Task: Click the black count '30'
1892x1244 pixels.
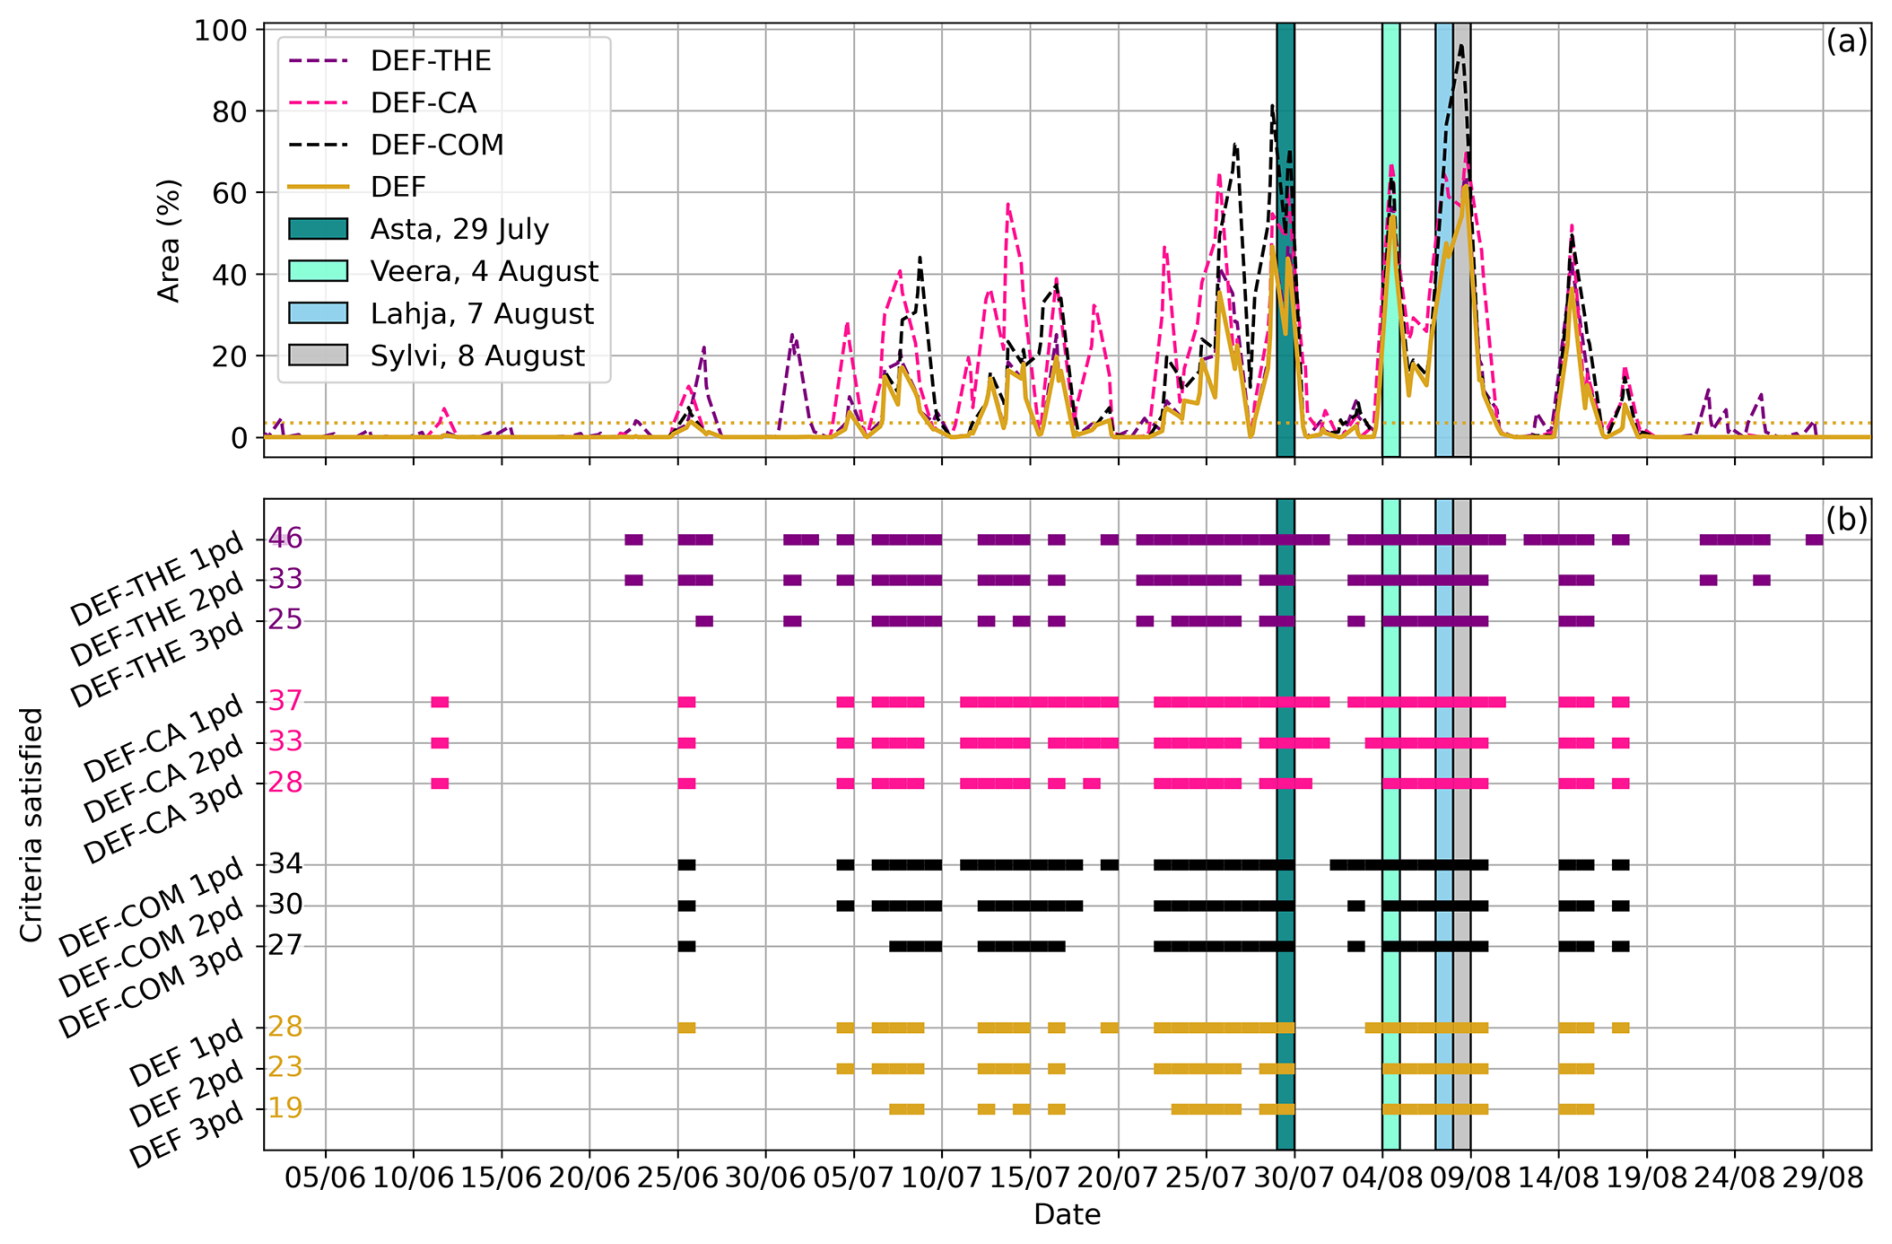Action: (x=285, y=905)
